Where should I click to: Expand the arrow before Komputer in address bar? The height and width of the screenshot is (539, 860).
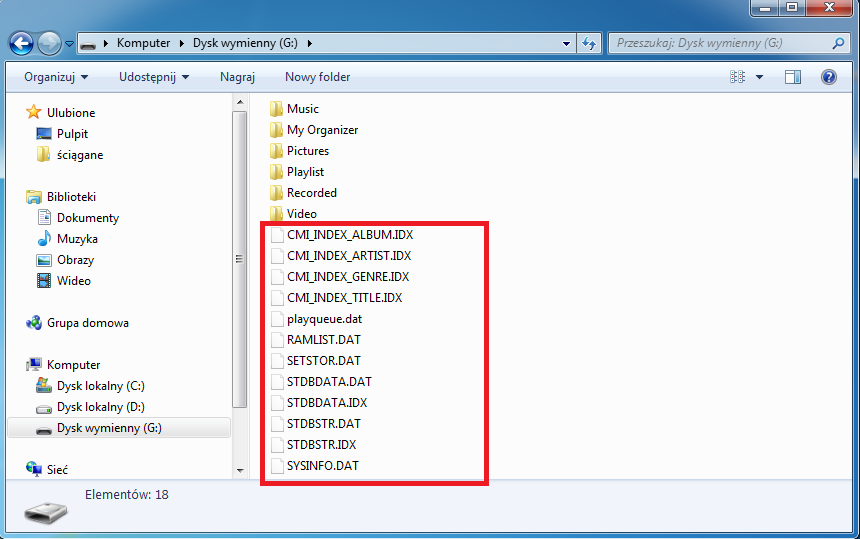coord(106,43)
